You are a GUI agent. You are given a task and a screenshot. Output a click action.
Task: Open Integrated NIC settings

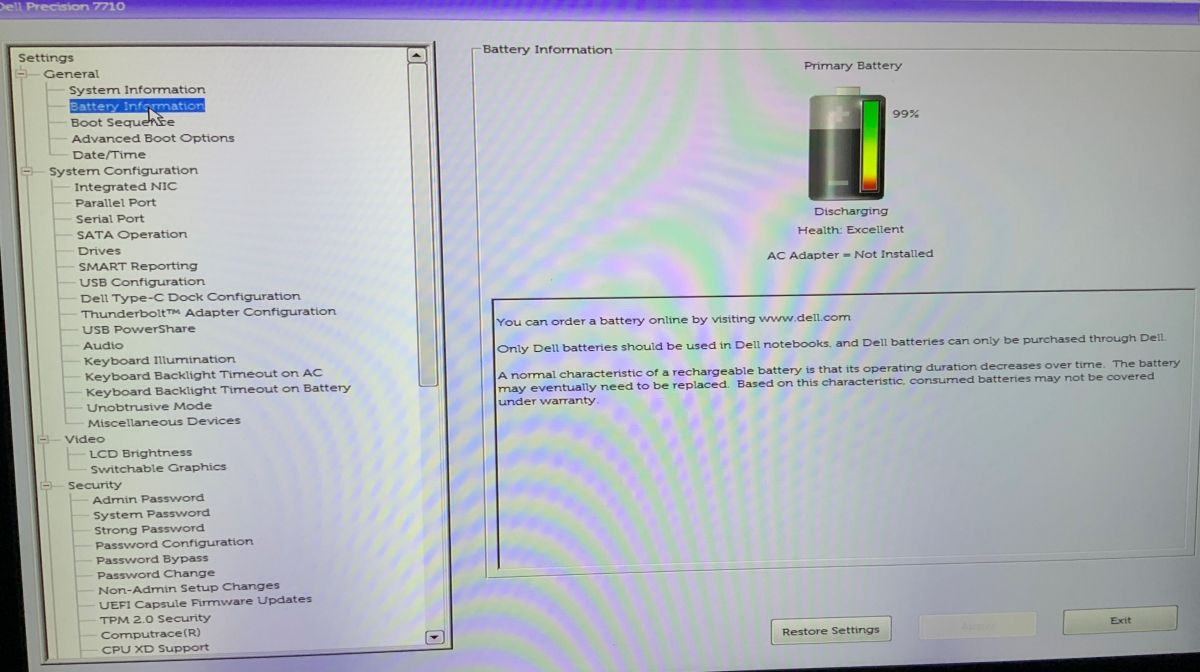(x=125, y=187)
